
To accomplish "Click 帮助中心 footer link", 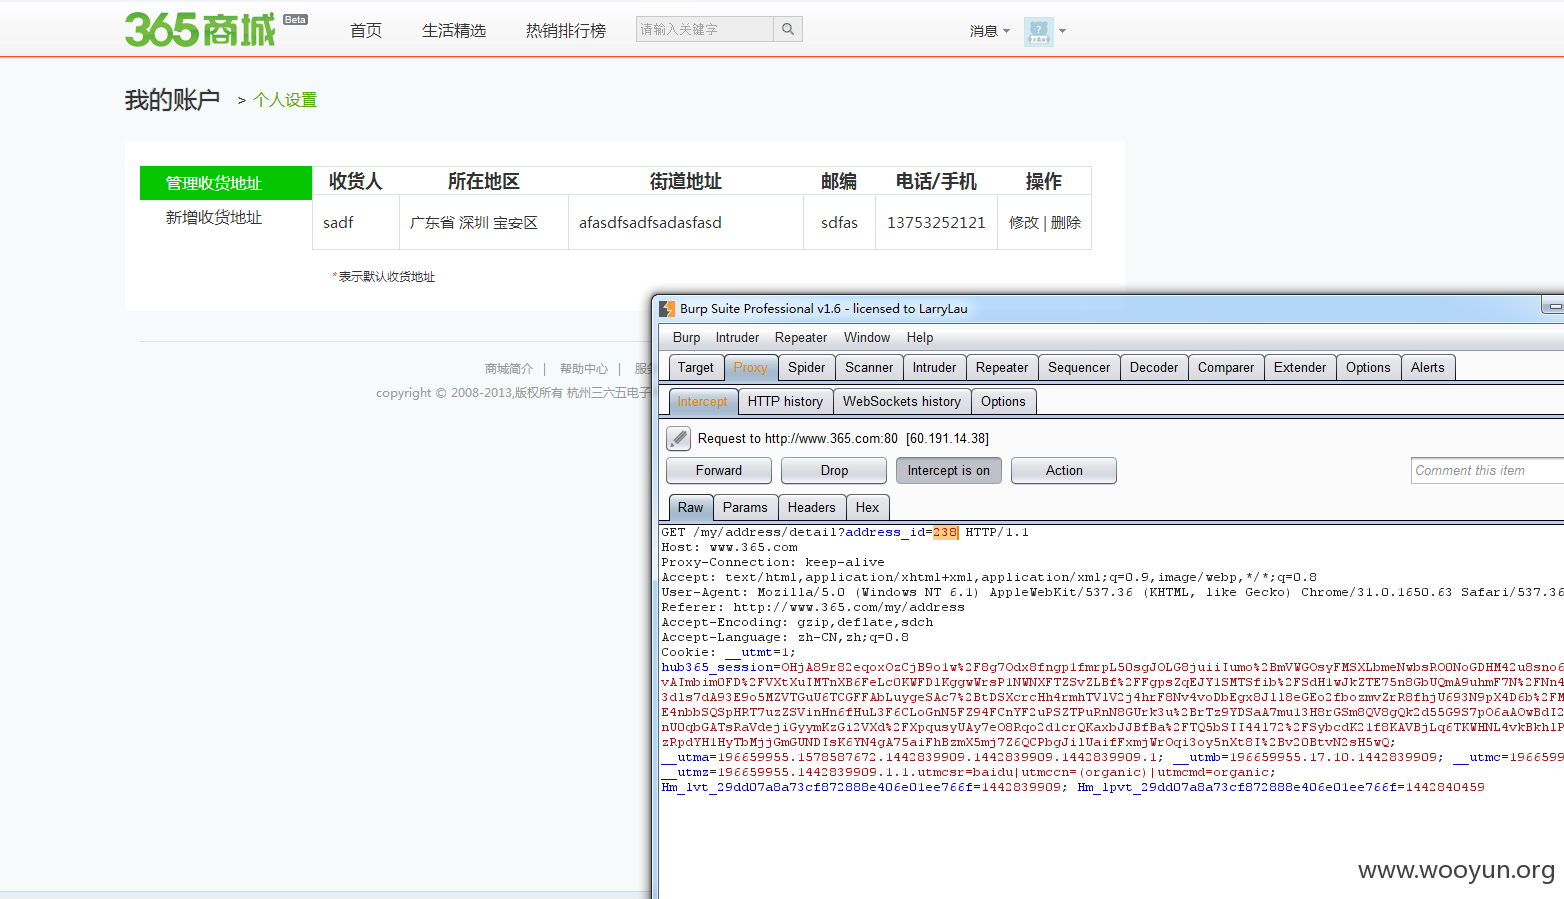I will pos(584,369).
